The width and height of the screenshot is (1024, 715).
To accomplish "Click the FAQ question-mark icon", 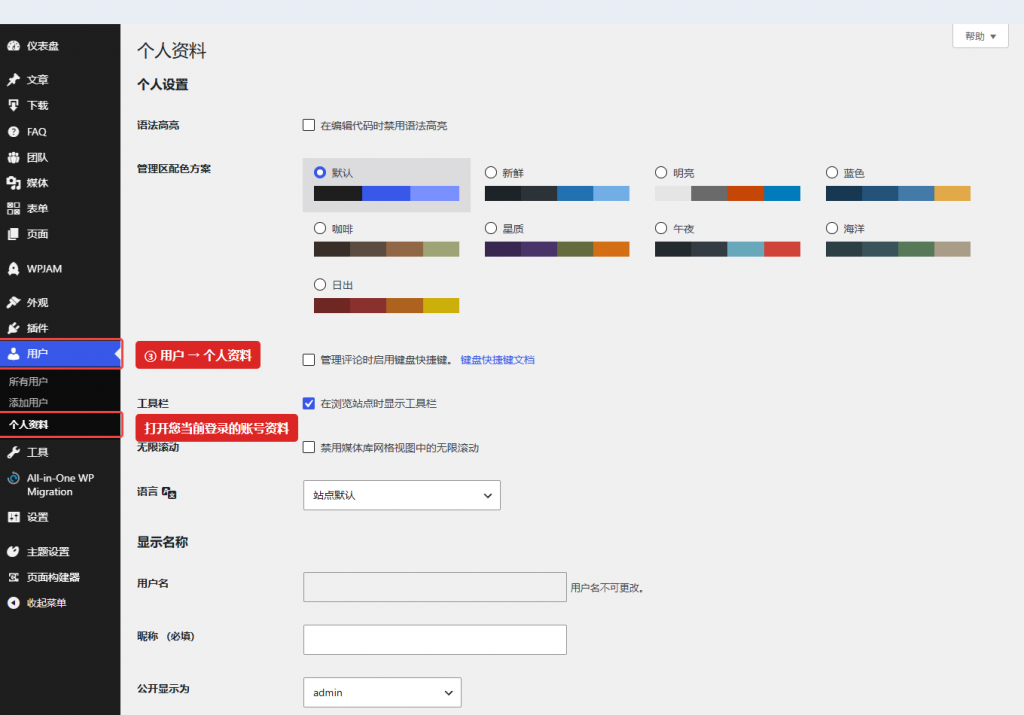I will [x=13, y=132].
